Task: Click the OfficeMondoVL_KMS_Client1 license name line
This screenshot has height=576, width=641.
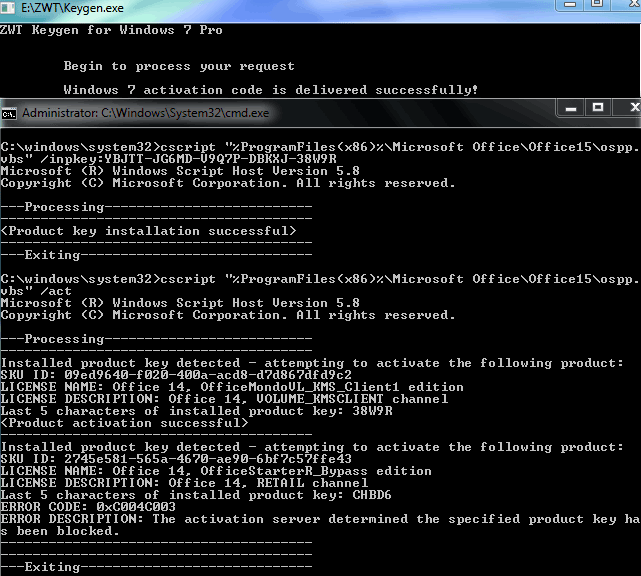Action: pyautogui.click(x=232, y=387)
